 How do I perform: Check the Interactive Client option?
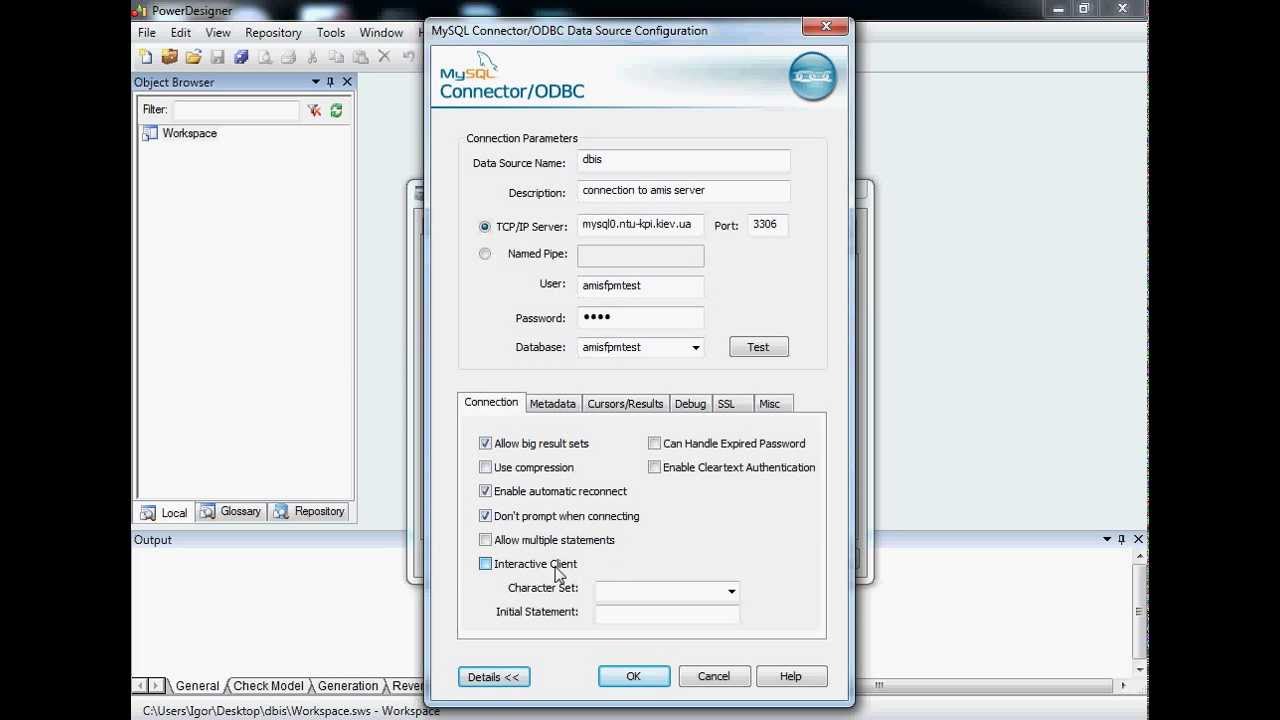[x=485, y=564]
